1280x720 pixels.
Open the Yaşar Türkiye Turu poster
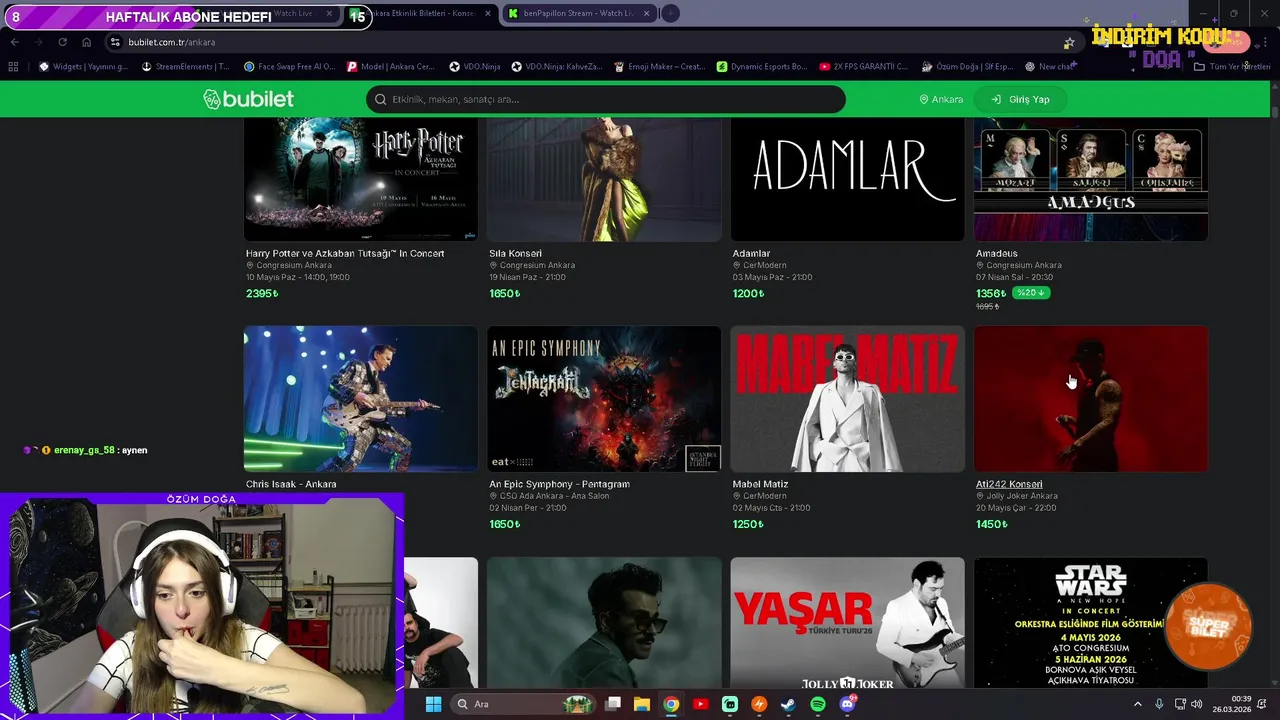point(847,622)
